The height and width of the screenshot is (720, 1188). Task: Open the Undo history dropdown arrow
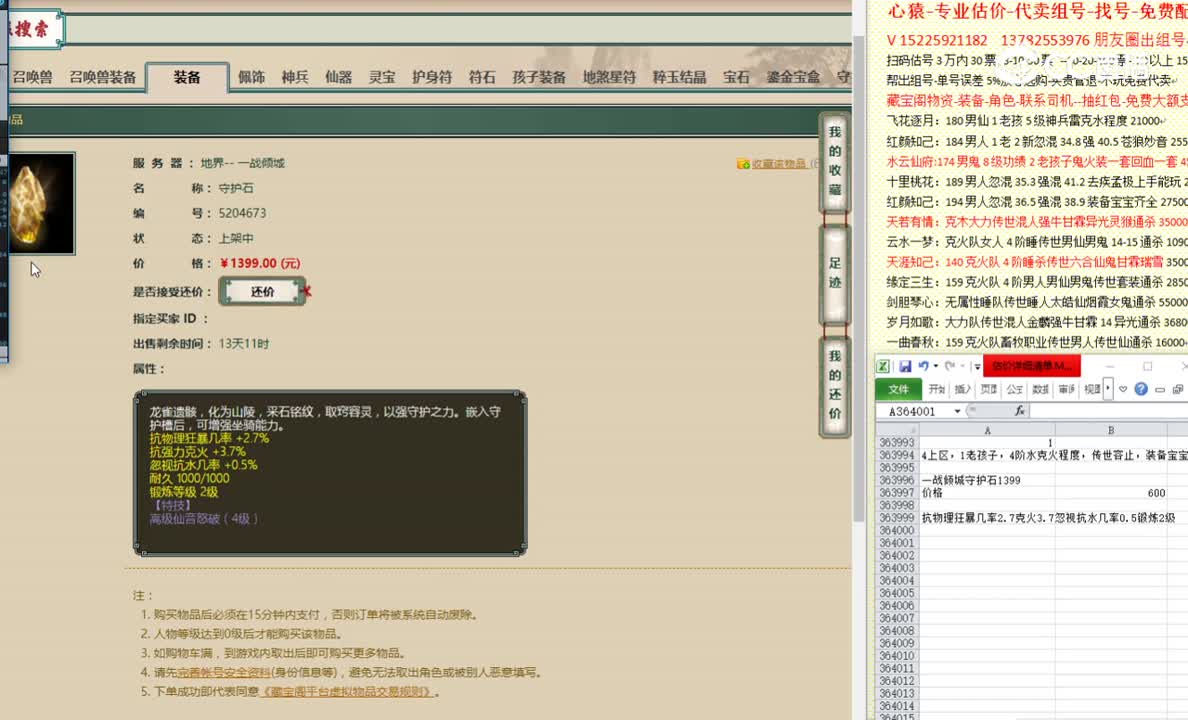click(934, 366)
